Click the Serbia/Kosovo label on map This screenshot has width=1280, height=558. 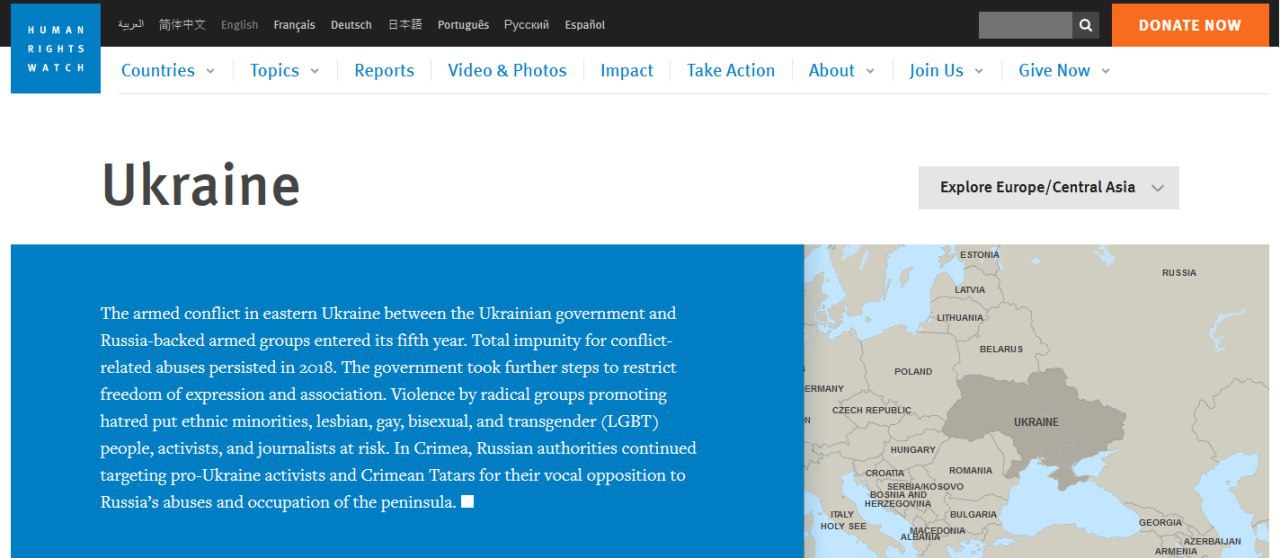point(925,486)
